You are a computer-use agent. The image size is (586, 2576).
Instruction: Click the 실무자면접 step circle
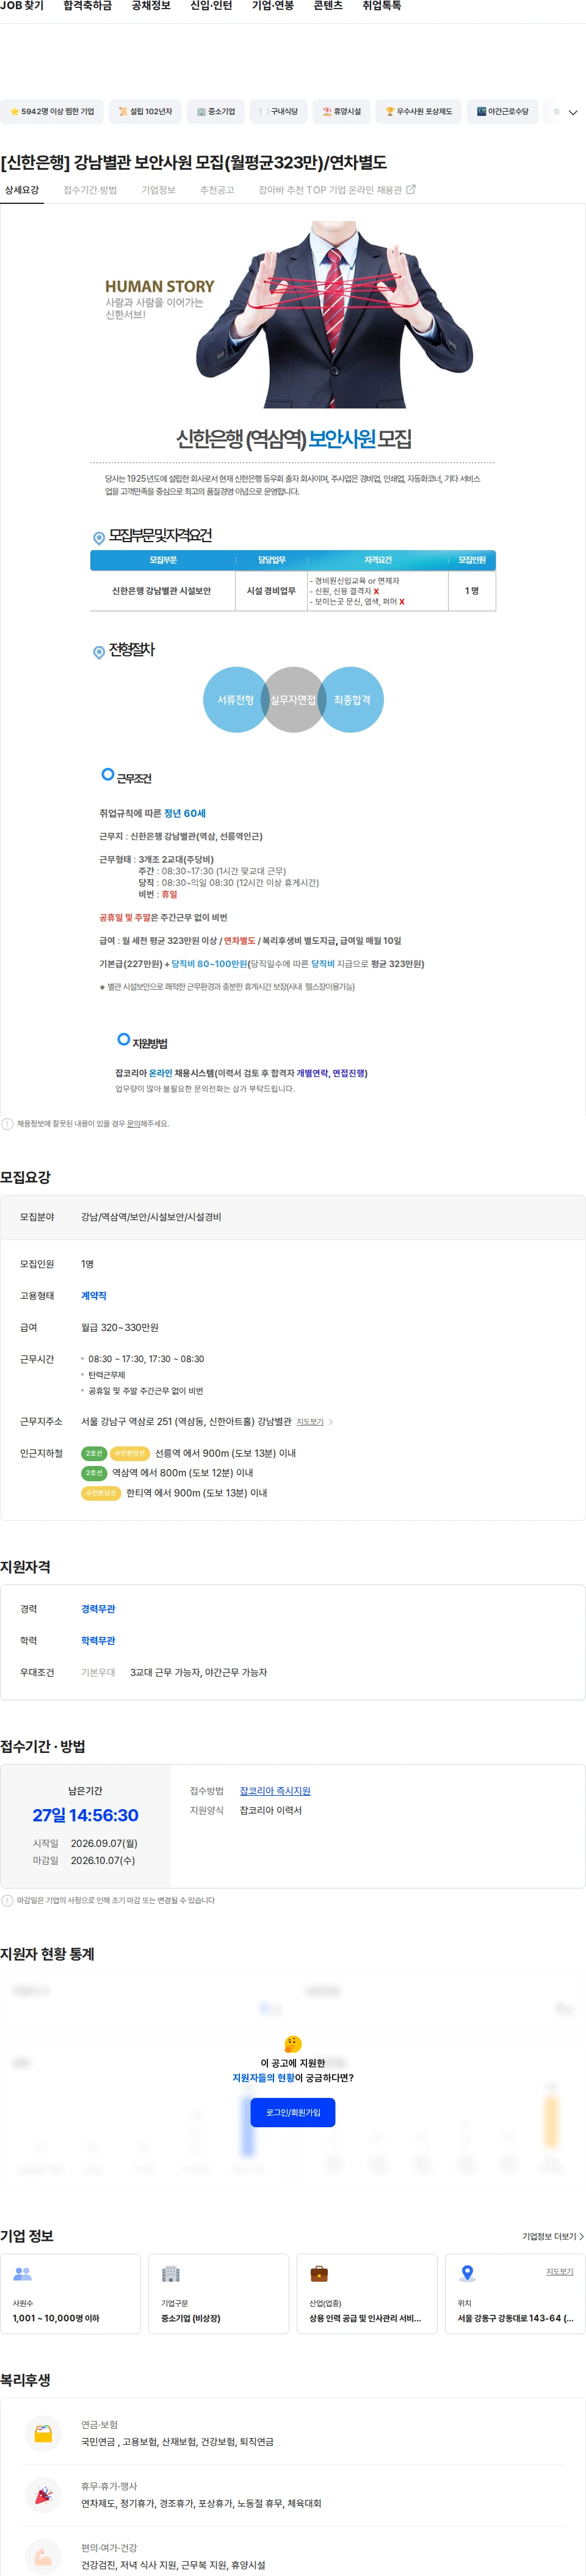point(293,700)
